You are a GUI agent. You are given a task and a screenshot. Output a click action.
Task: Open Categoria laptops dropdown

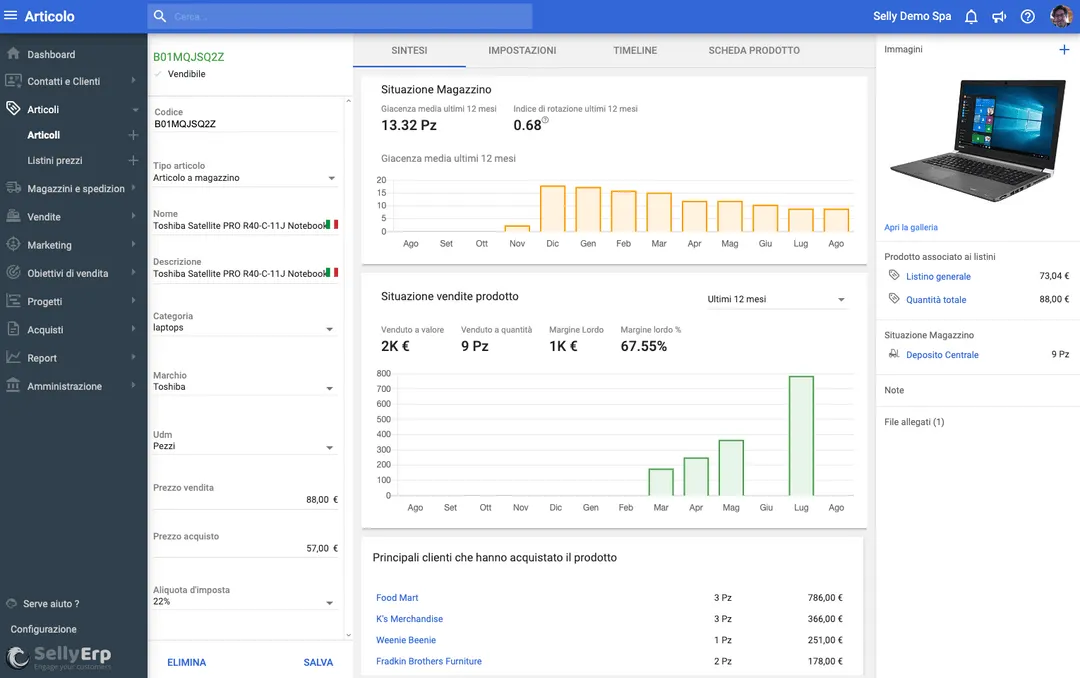(246, 328)
